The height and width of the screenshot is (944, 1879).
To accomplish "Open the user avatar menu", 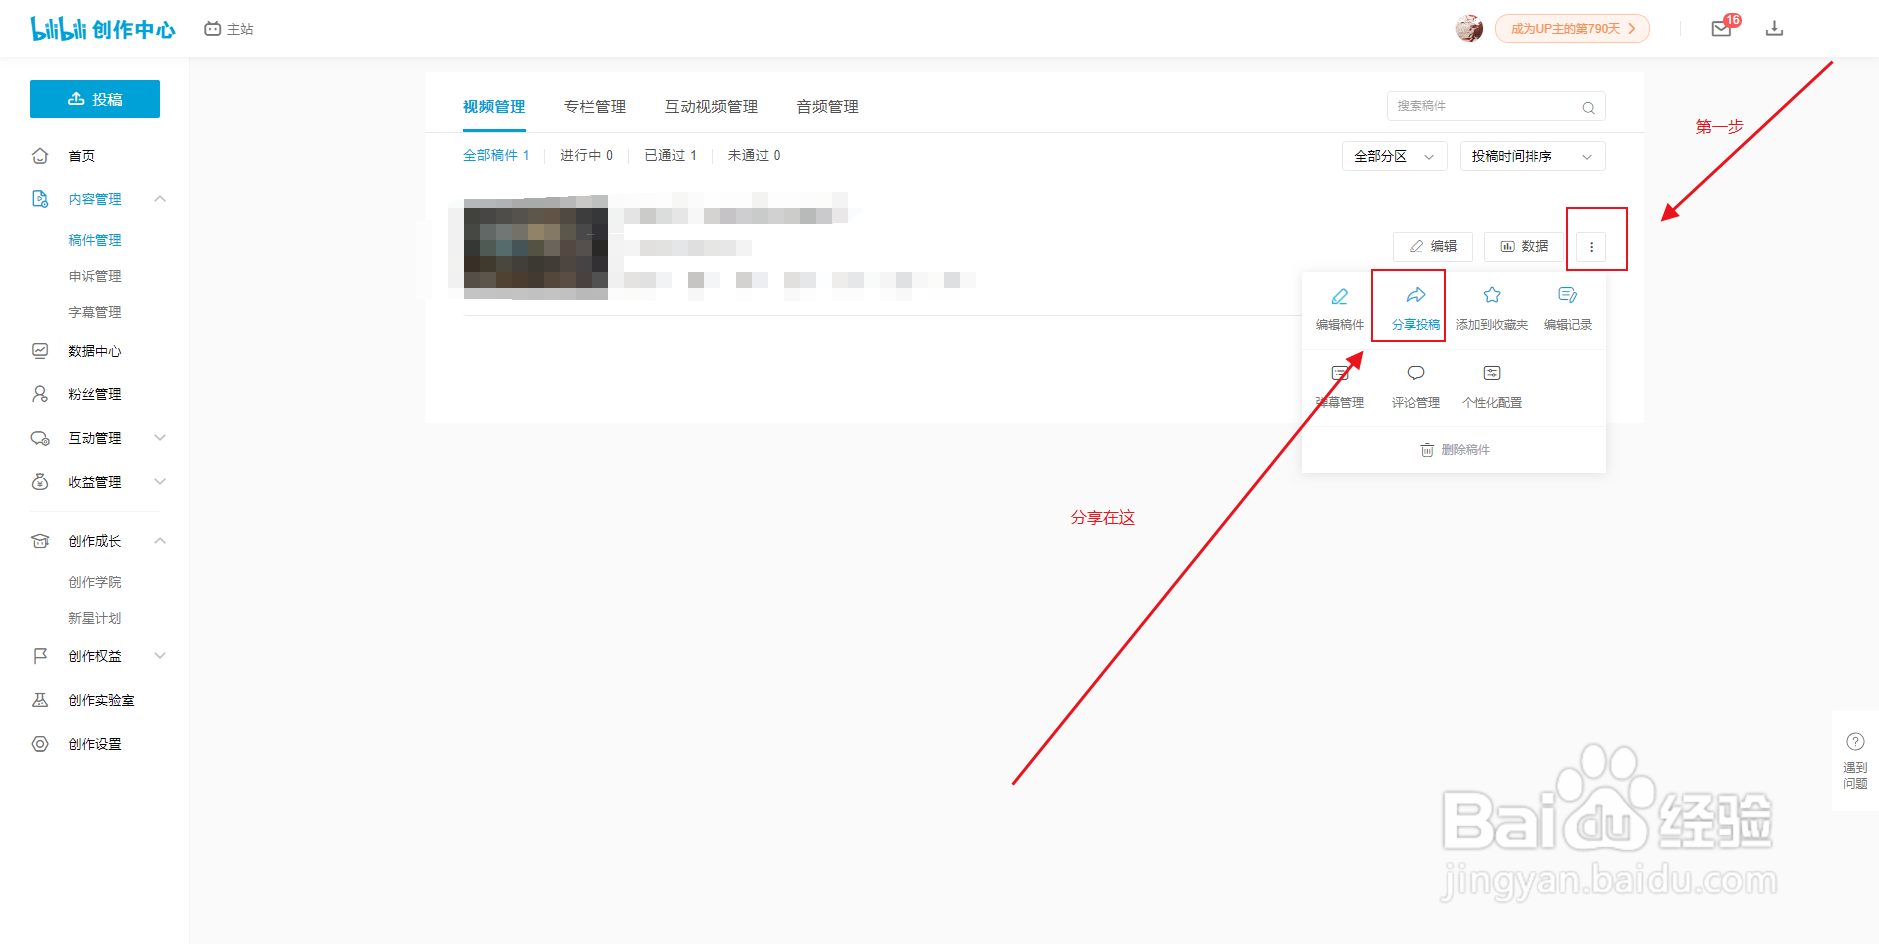I will point(1469,28).
